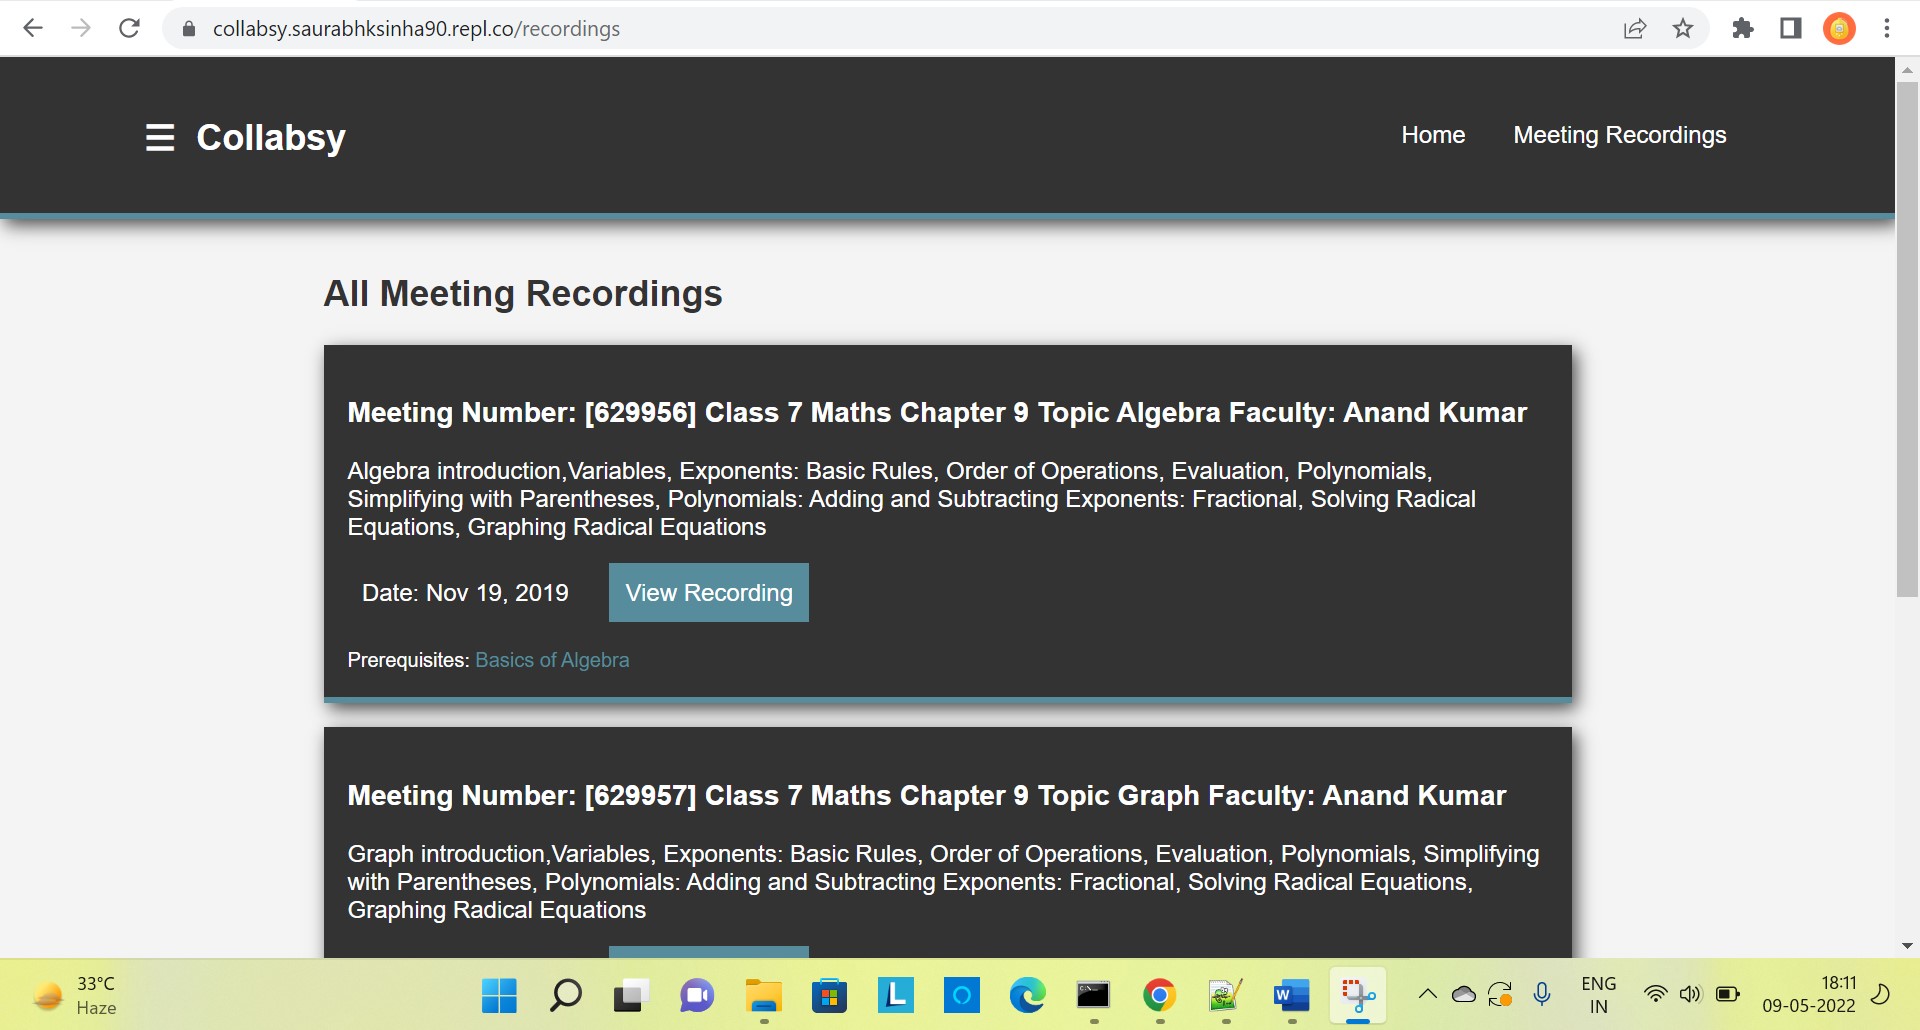The height and width of the screenshot is (1030, 1920).
Task: Open Task View on the taskbar
Action: tap(631, 996)
